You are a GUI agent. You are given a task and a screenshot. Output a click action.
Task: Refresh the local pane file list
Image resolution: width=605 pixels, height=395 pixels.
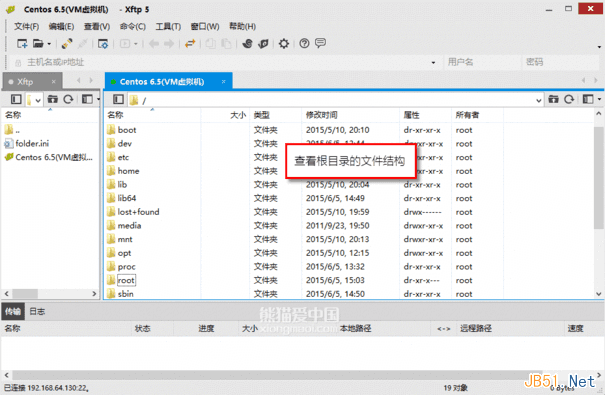pos(68,100)
